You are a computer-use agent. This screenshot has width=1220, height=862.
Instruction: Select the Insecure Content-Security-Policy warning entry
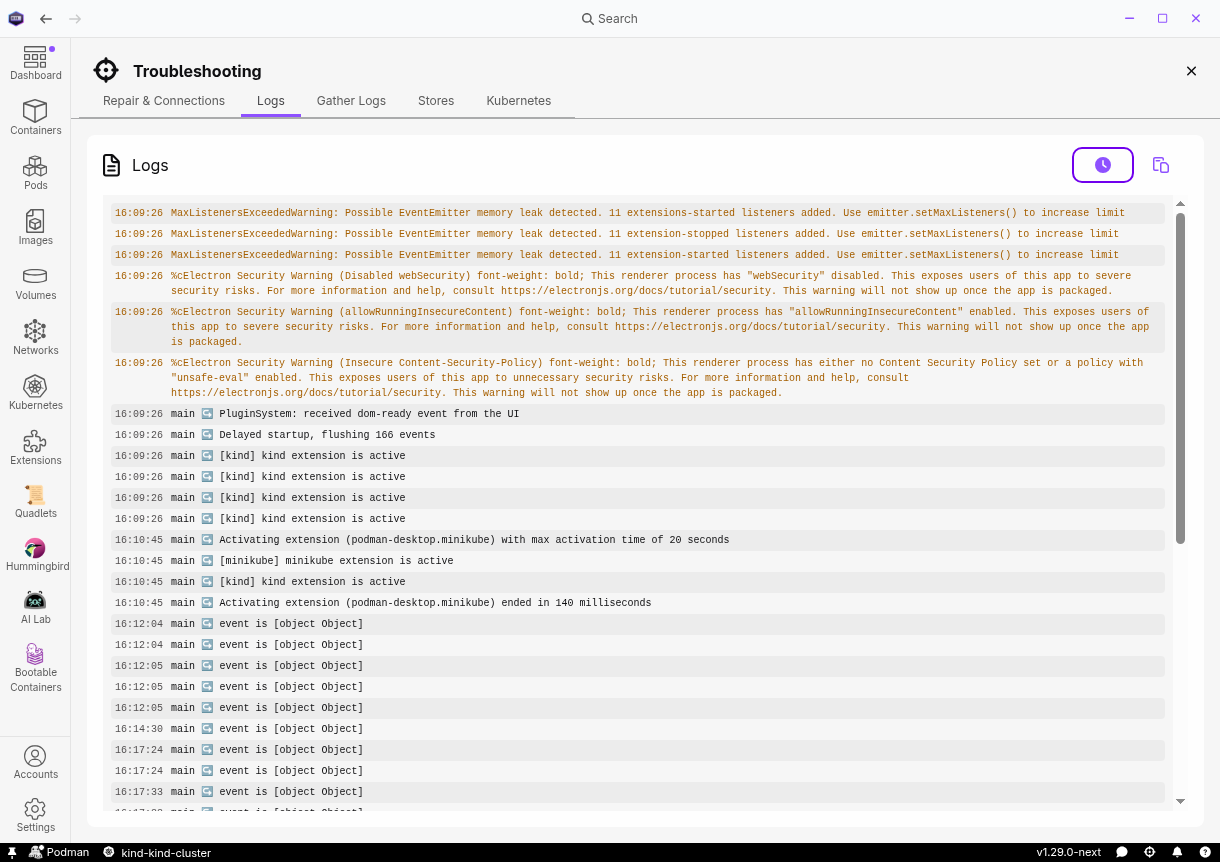coord(638,378)
